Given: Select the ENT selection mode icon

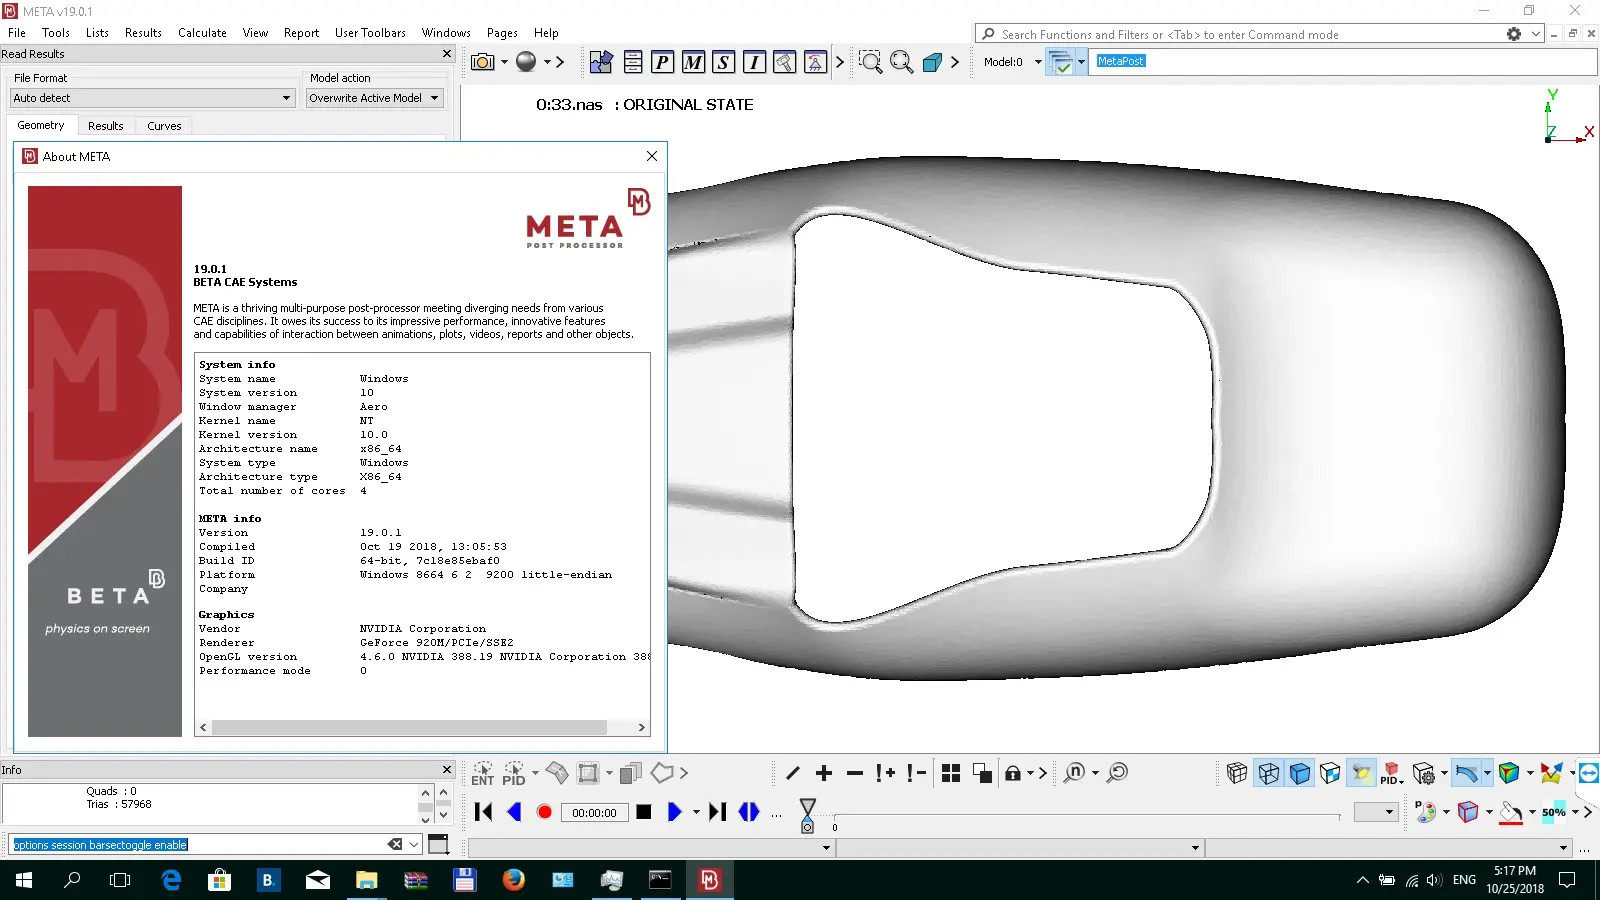Looking at the screenshot, I should point(482,773).
